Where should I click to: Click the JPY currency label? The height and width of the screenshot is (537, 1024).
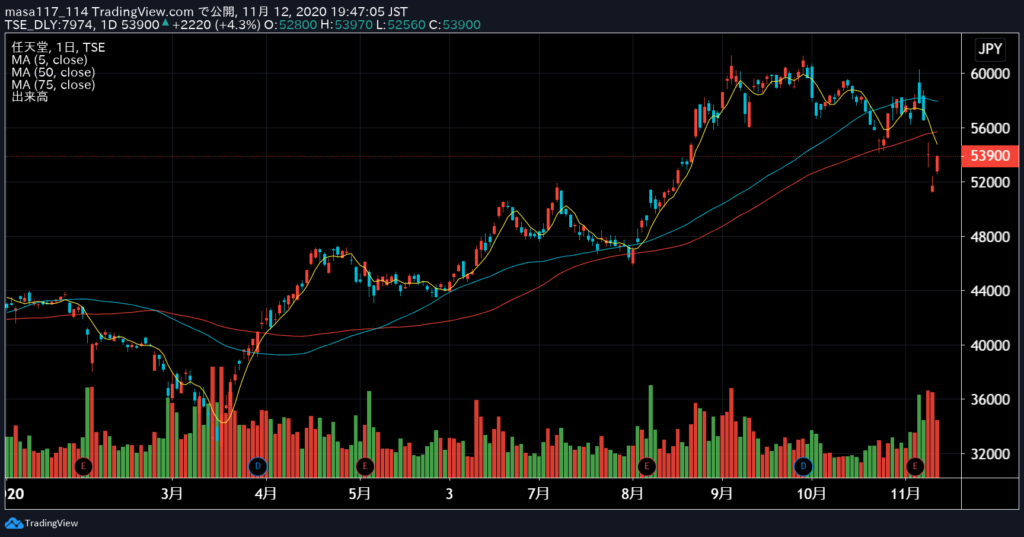[x=990, y=49]
